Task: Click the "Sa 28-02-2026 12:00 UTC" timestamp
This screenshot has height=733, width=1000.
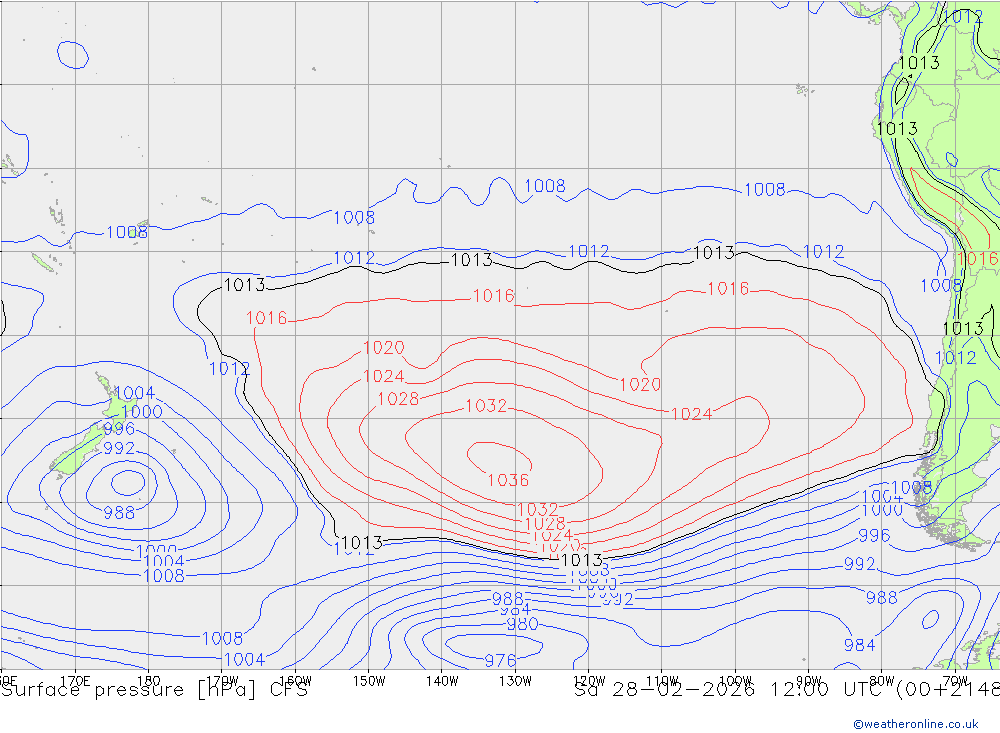Action: 732,690
